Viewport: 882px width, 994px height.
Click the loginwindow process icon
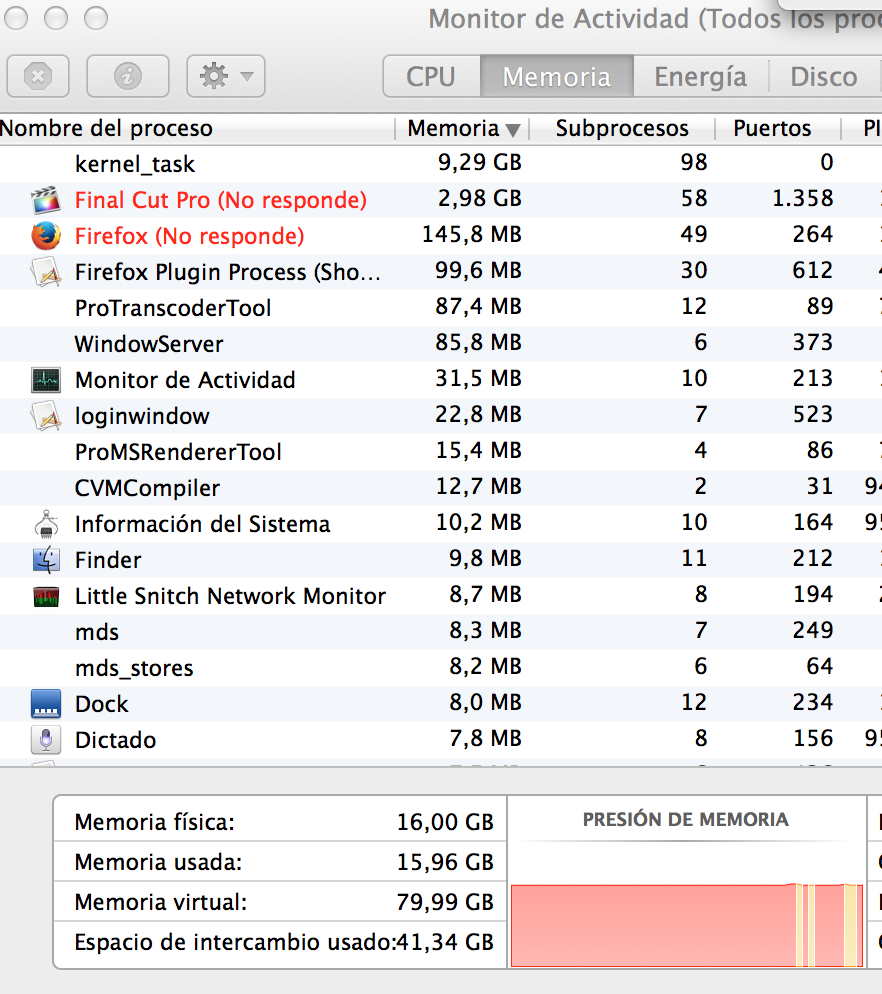[x=46, y=416]
